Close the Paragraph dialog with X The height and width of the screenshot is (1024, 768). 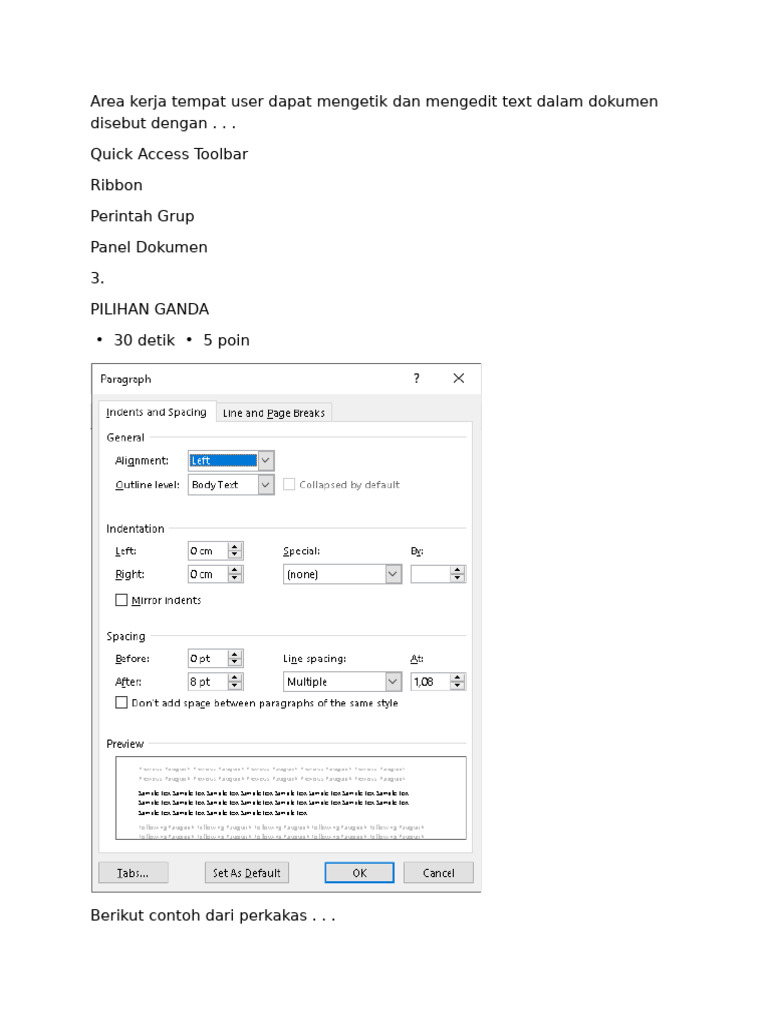click(458, 378)
